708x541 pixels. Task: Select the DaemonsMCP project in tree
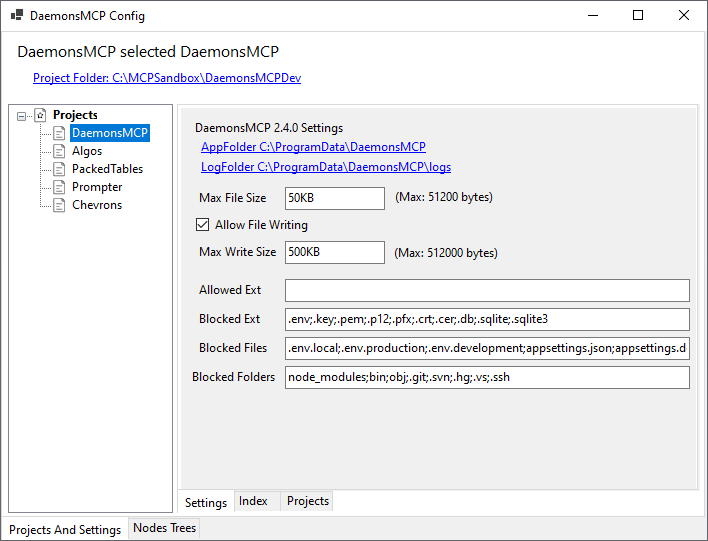tap(110, 133)
